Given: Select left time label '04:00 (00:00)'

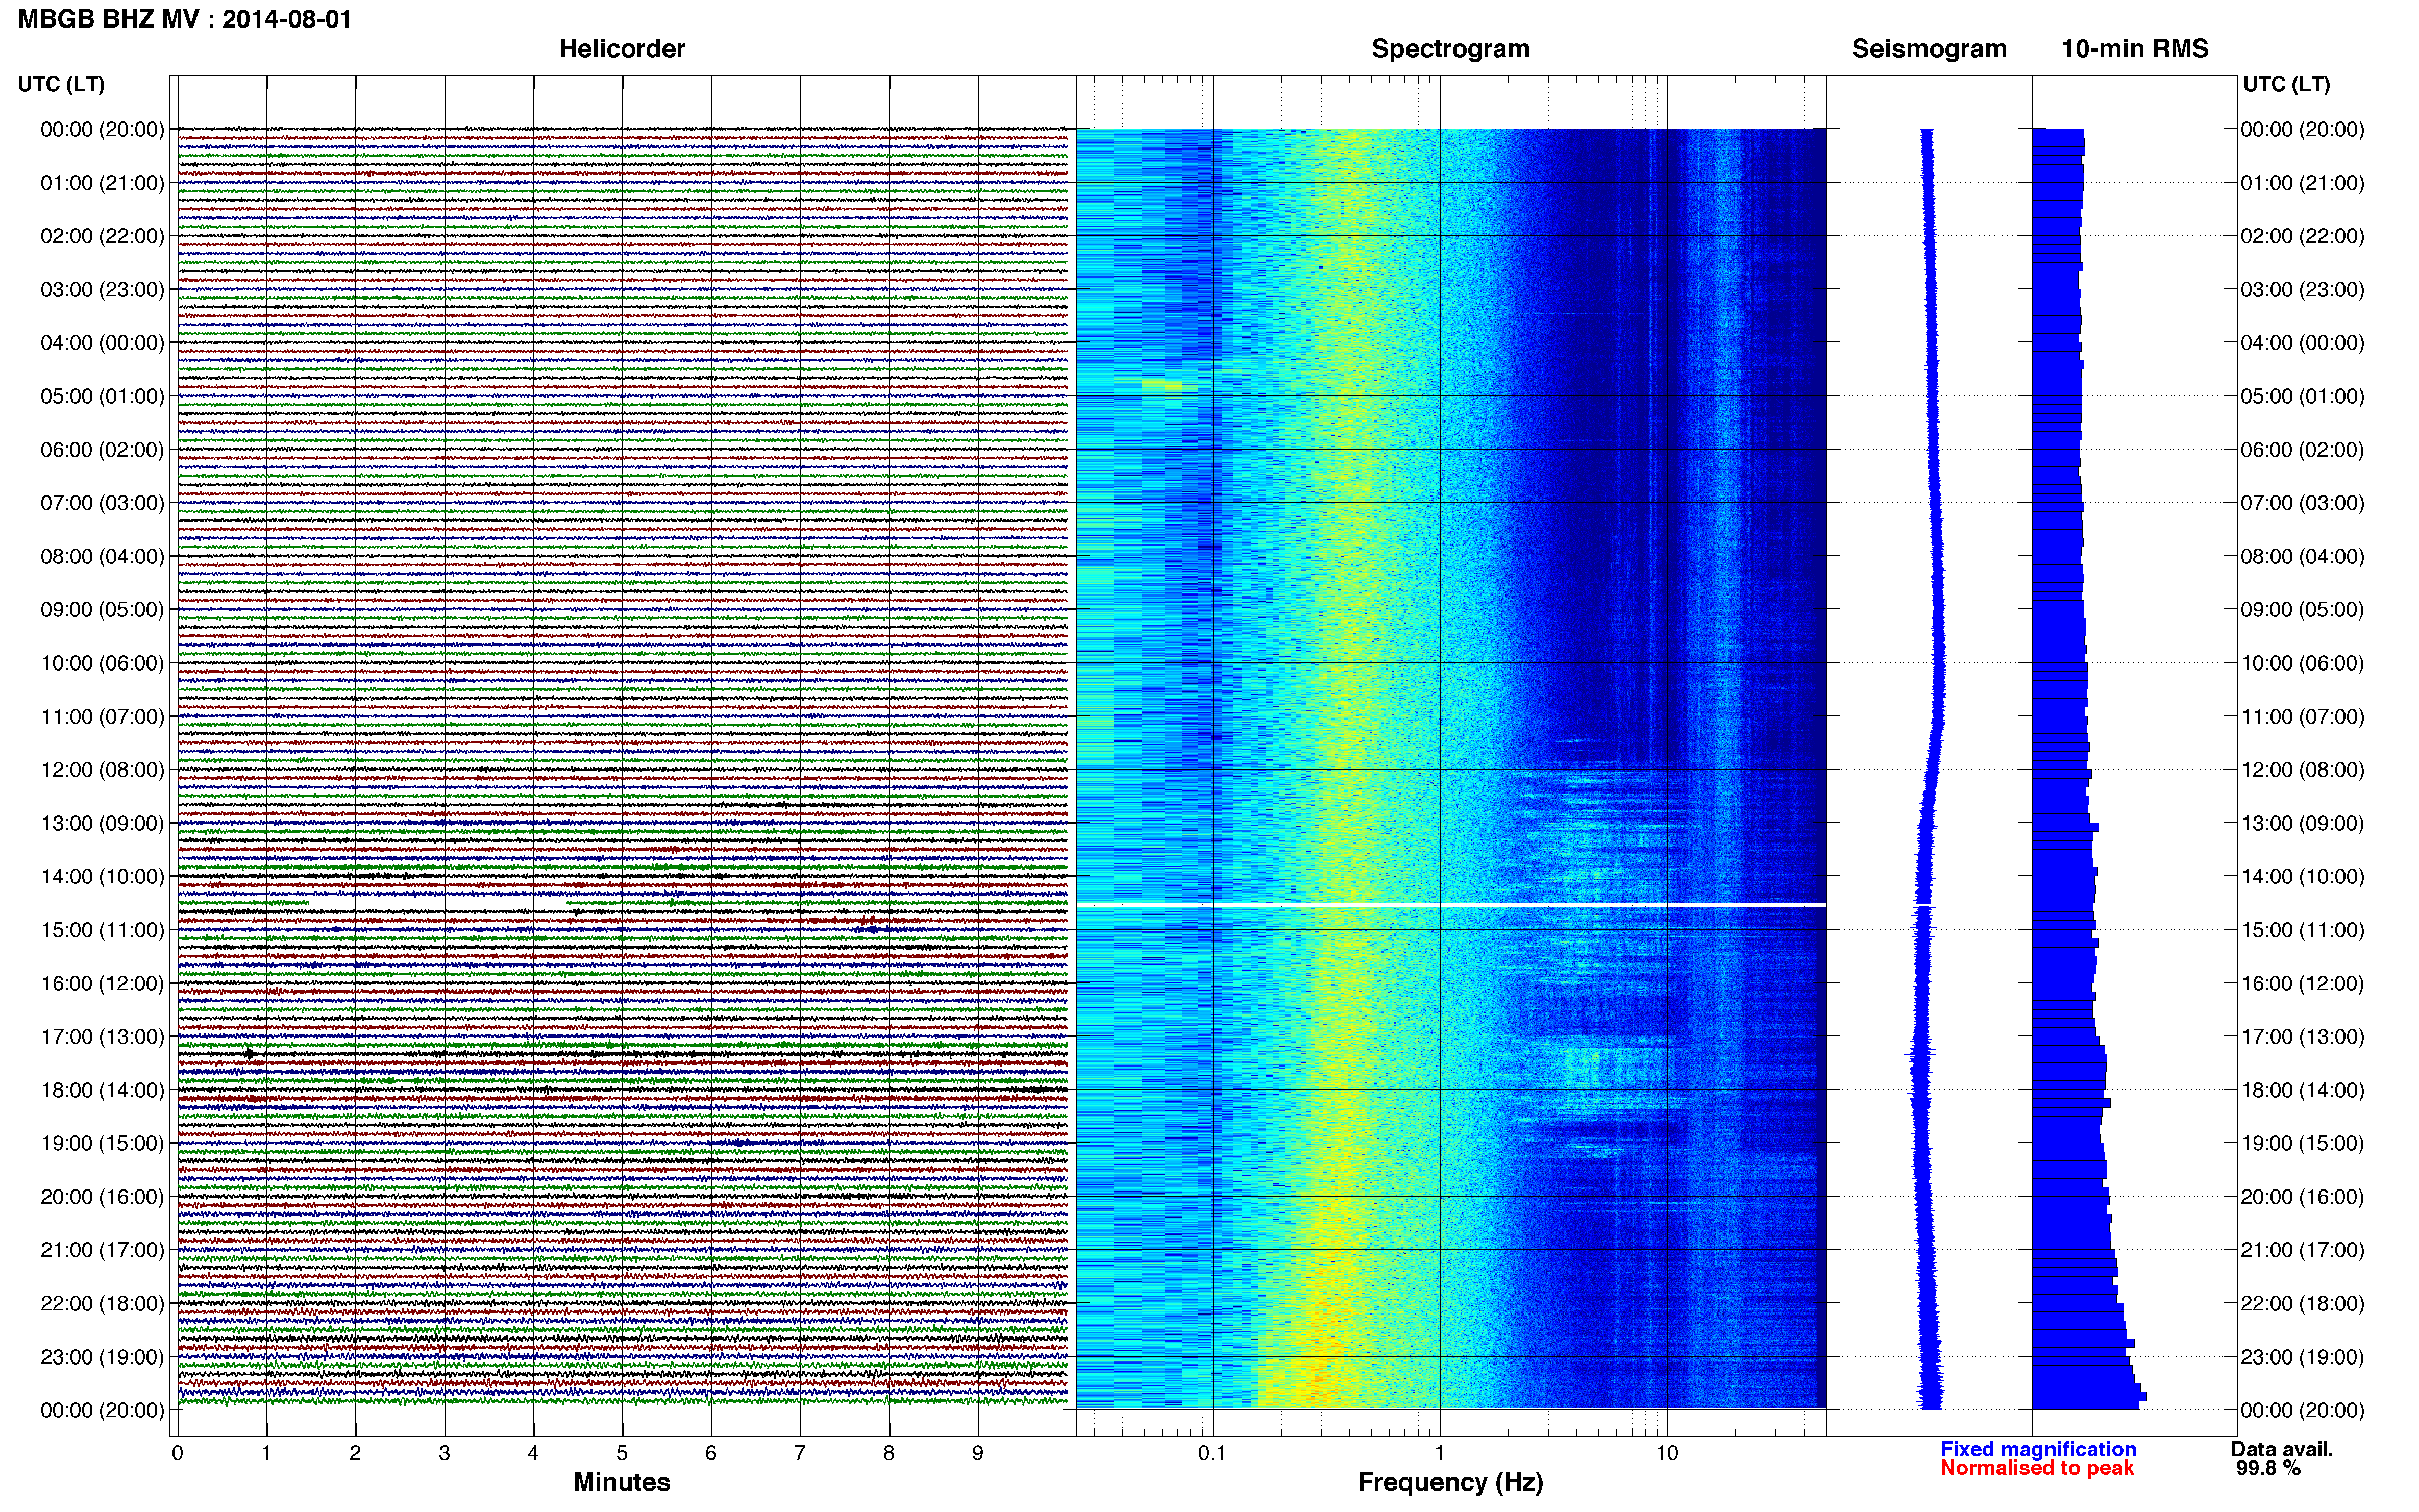Looking at the screenshot, I should point(102,343).
